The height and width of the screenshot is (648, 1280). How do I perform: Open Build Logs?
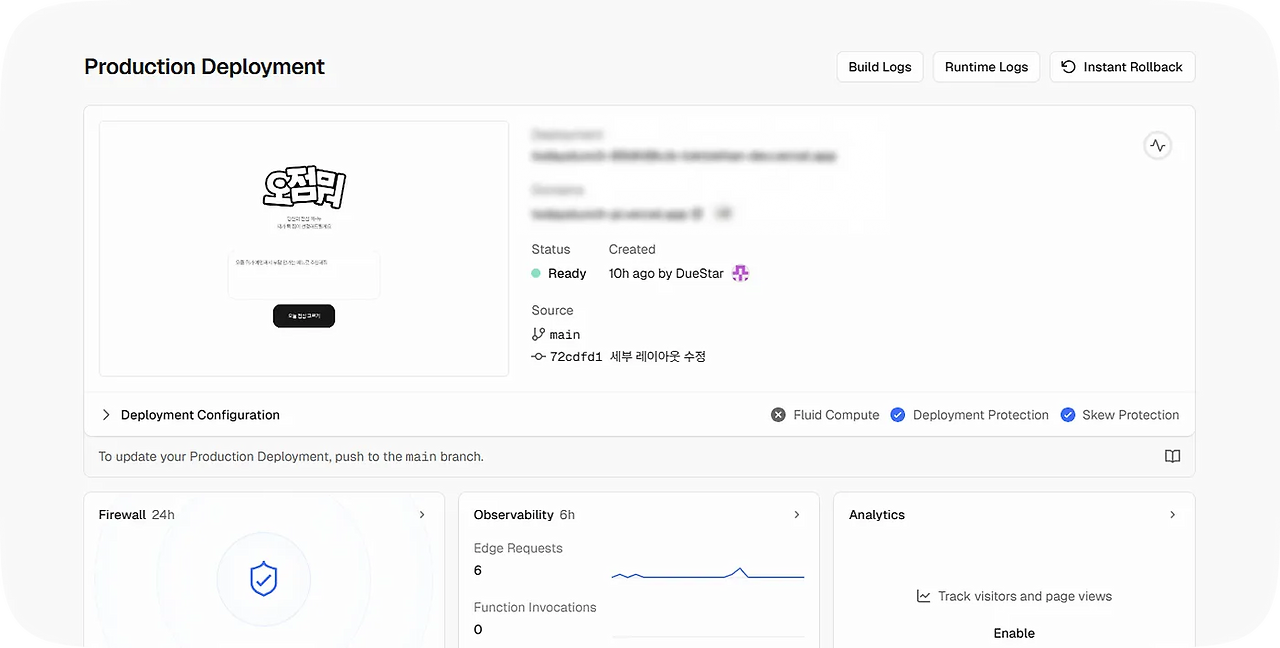[880, 67]
